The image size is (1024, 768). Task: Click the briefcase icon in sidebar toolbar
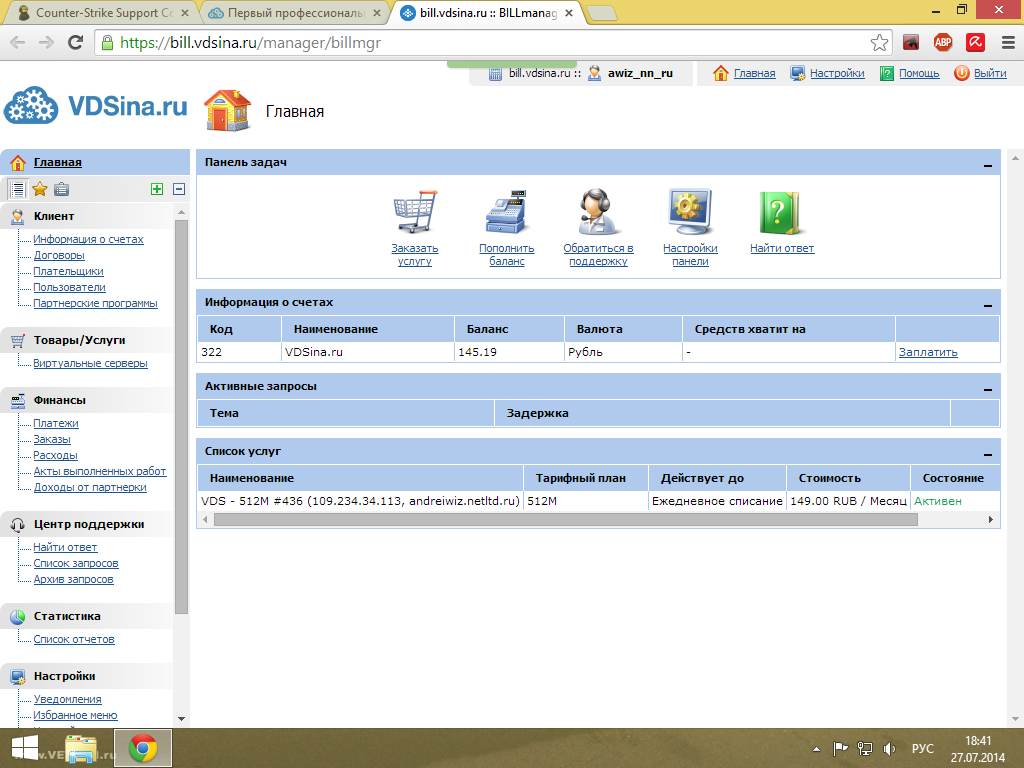pos(61,189)
